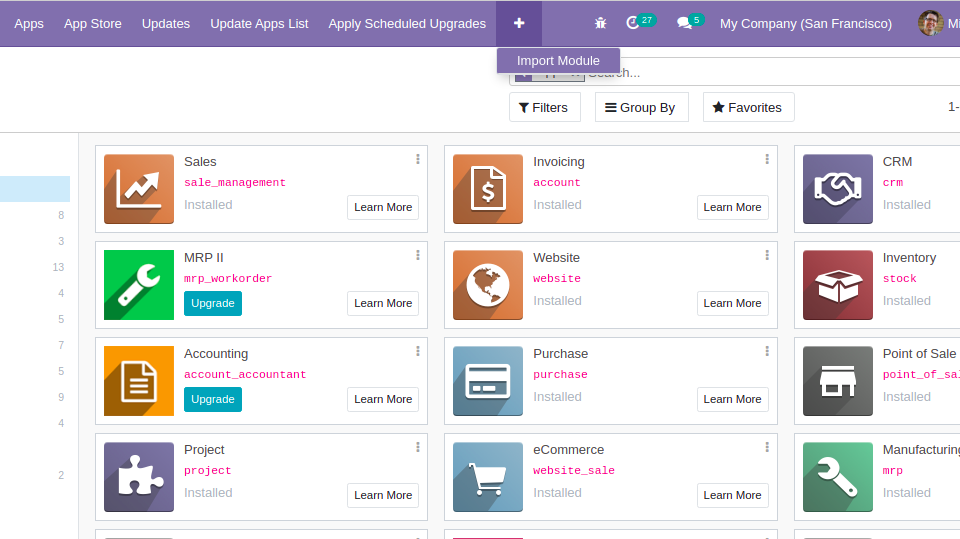Screen dimensions: 960x539
Task: Expand the Group By dropdown
Action: pyautogui.click(x=641, y=107)
